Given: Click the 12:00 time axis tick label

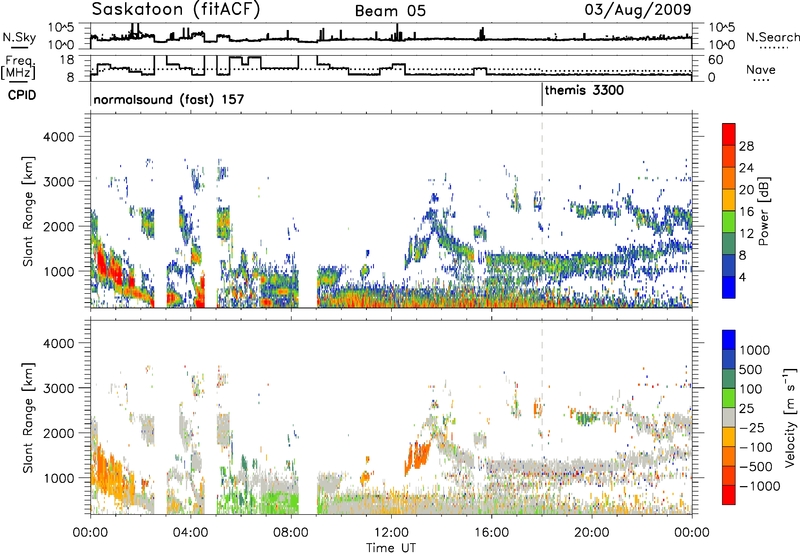Looking at the screenshot, I should (x=391, y=533).
